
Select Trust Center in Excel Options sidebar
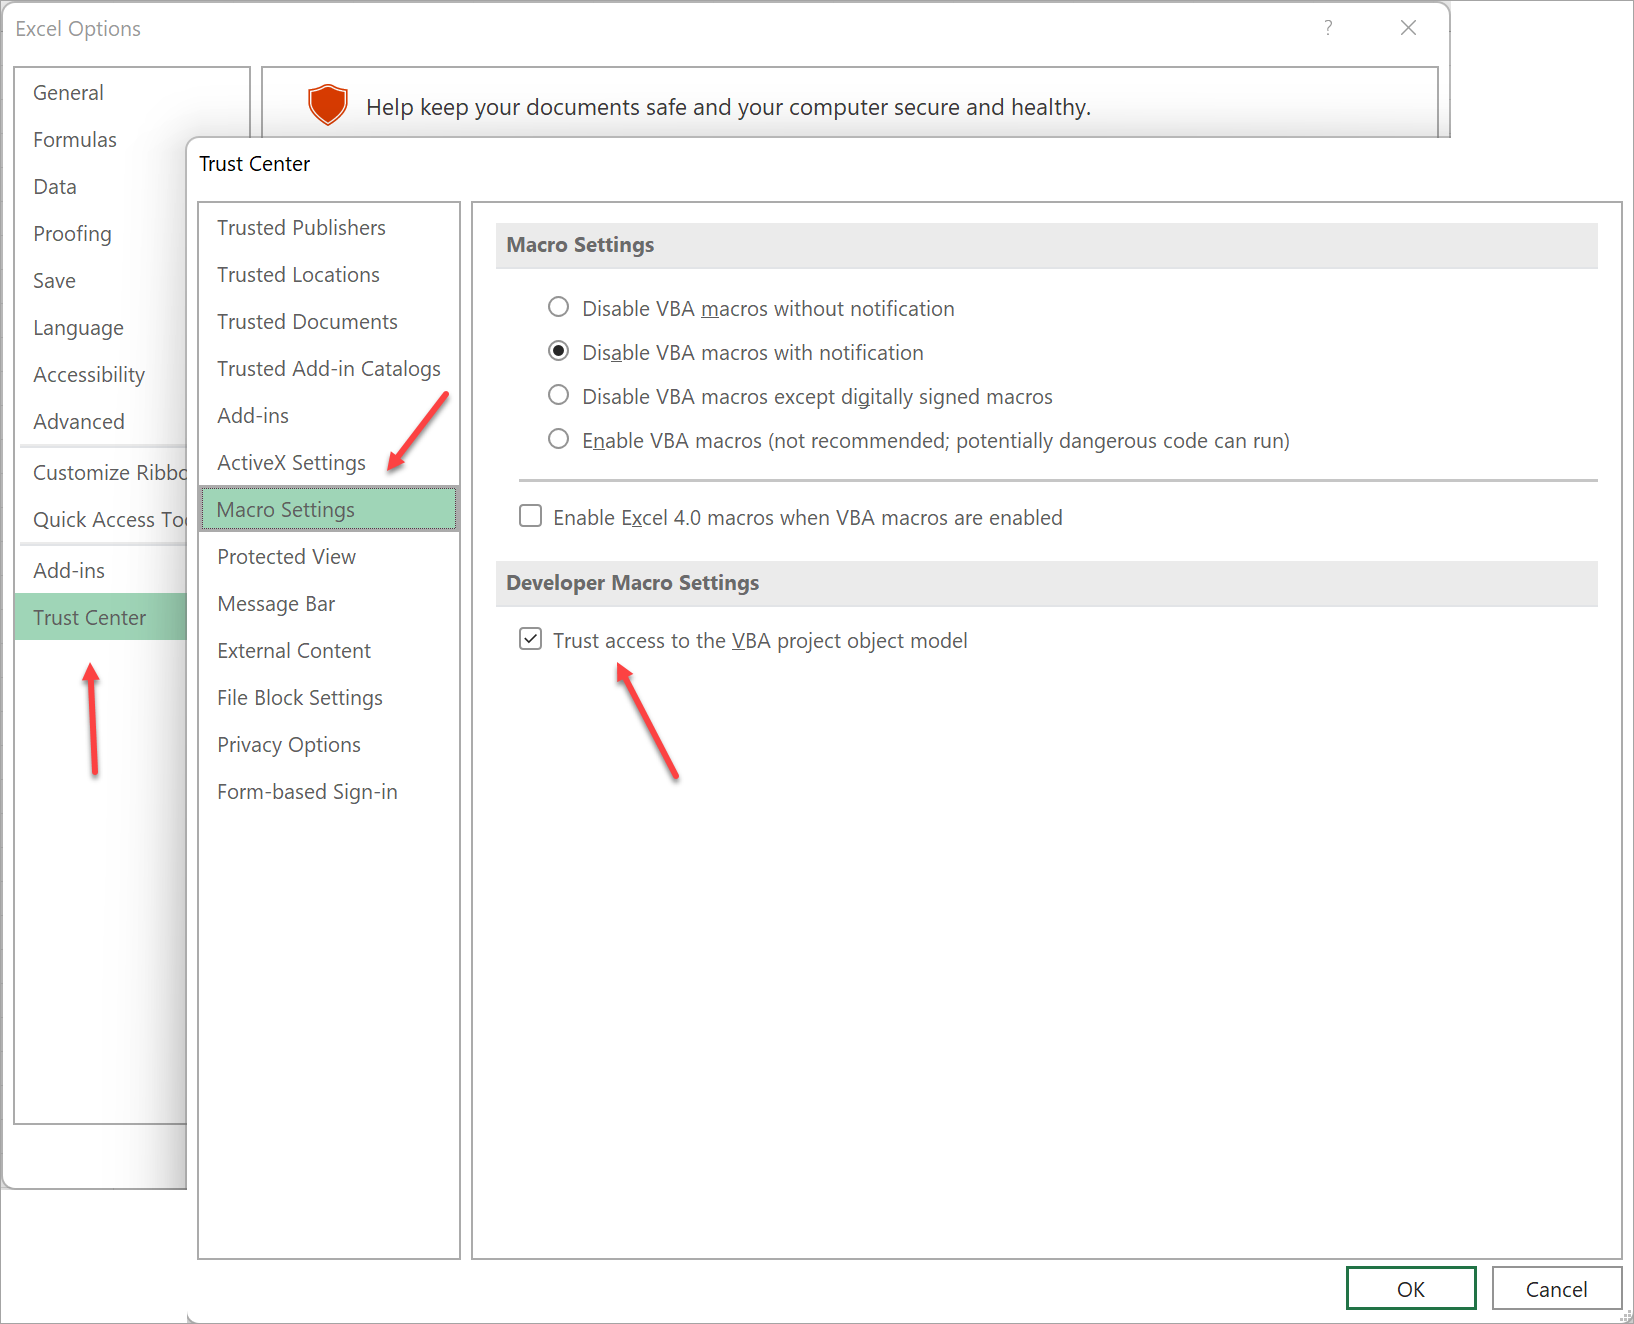(x=102, y=617)
